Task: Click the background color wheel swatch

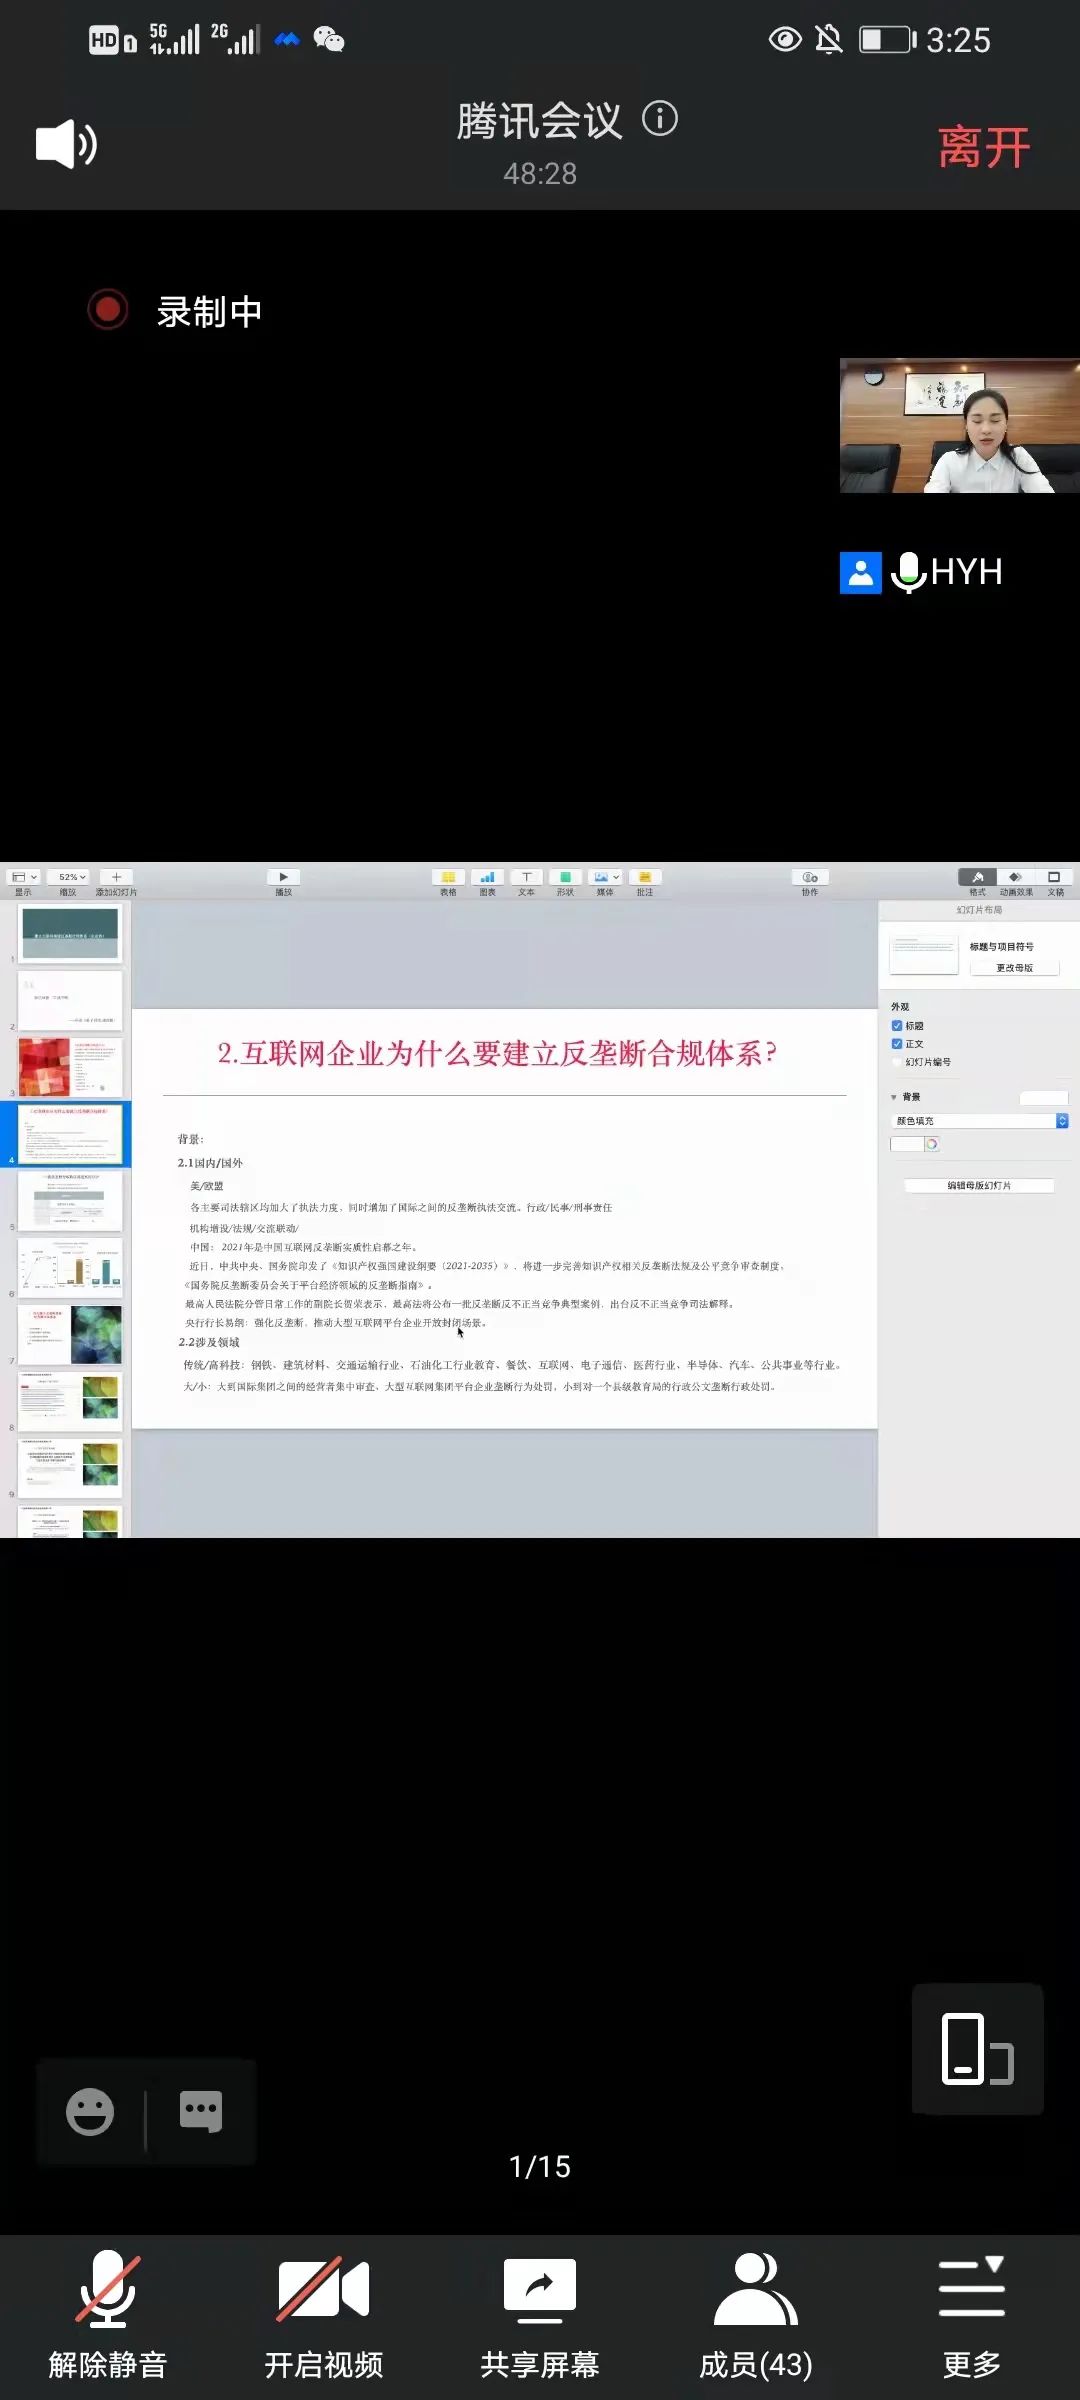Action: tap(932, 1144)
